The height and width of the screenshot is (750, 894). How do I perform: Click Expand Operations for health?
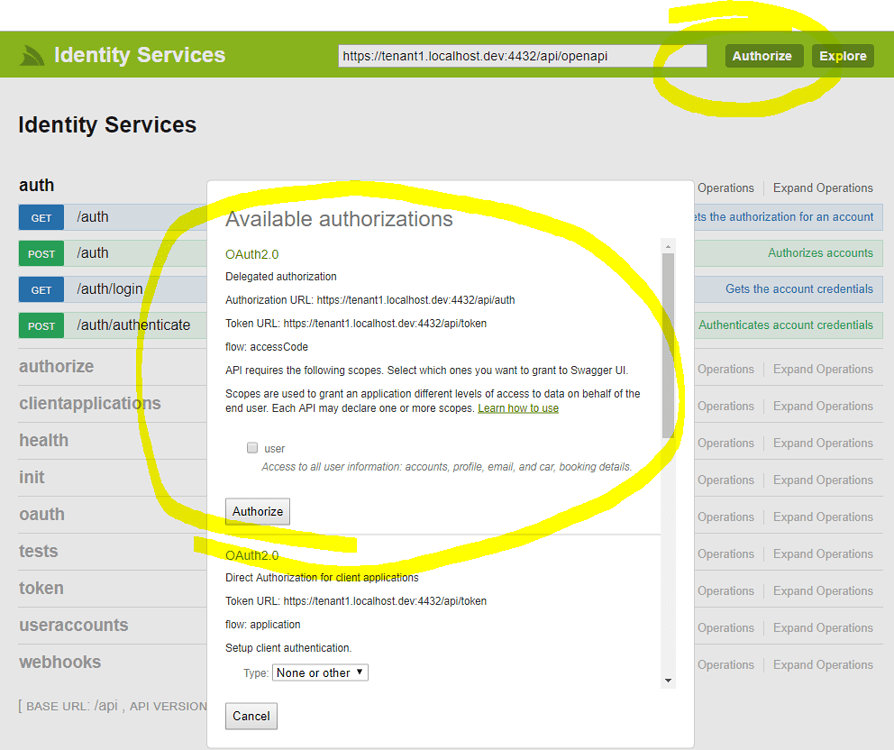[823, 443]
